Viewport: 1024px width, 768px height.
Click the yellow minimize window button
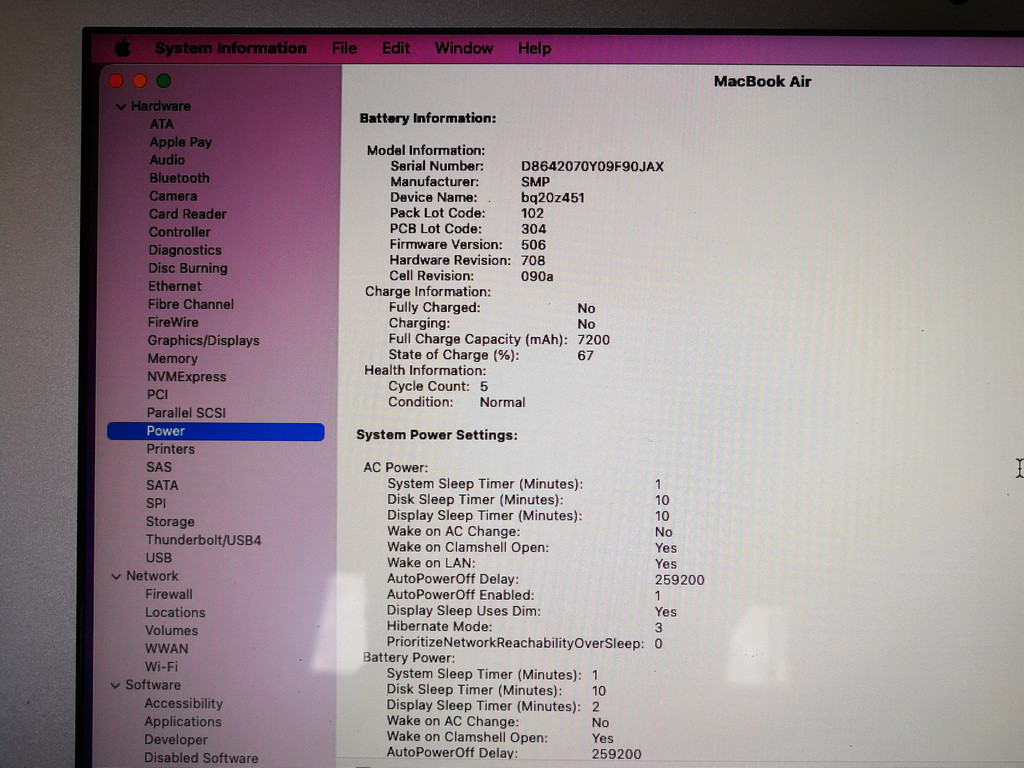(140, 81)
